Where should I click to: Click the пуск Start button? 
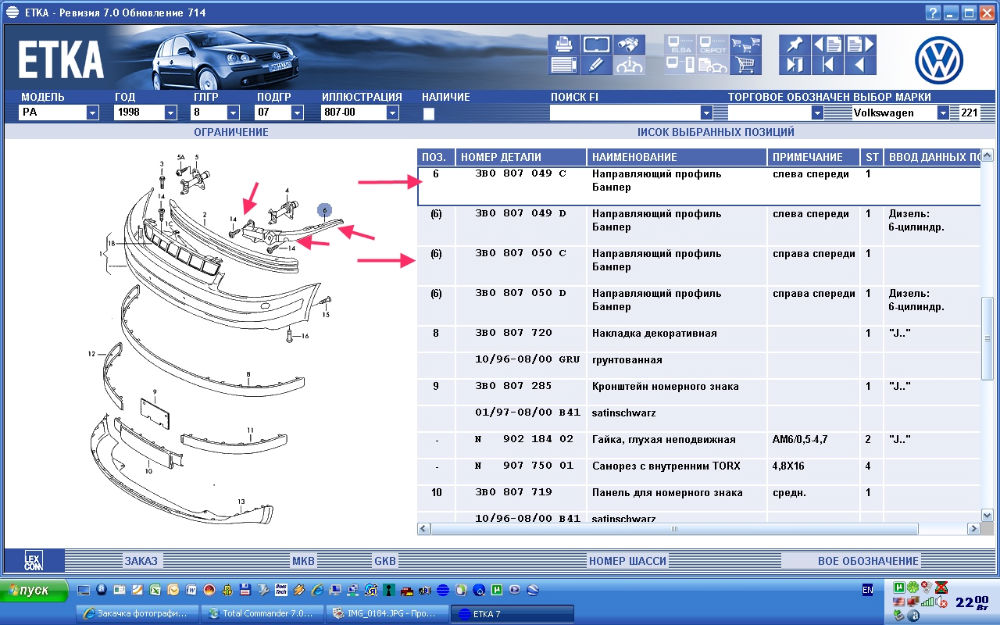(x=34, y=591)
